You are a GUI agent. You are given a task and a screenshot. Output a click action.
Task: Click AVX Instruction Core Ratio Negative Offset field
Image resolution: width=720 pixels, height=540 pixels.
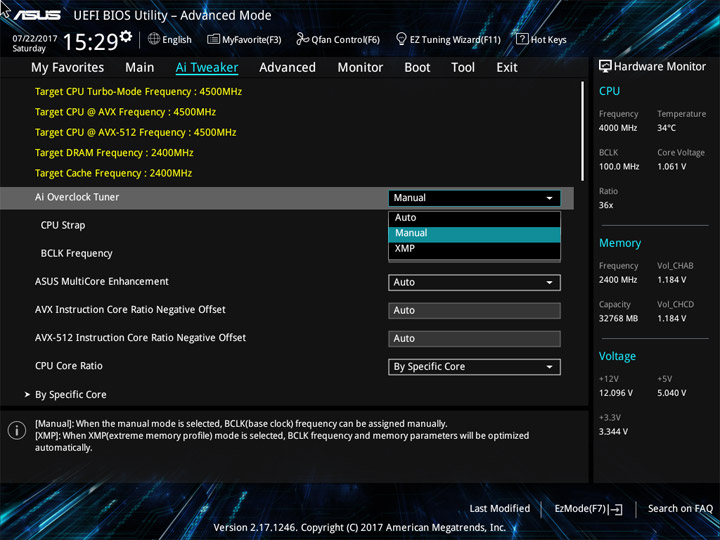474,310
